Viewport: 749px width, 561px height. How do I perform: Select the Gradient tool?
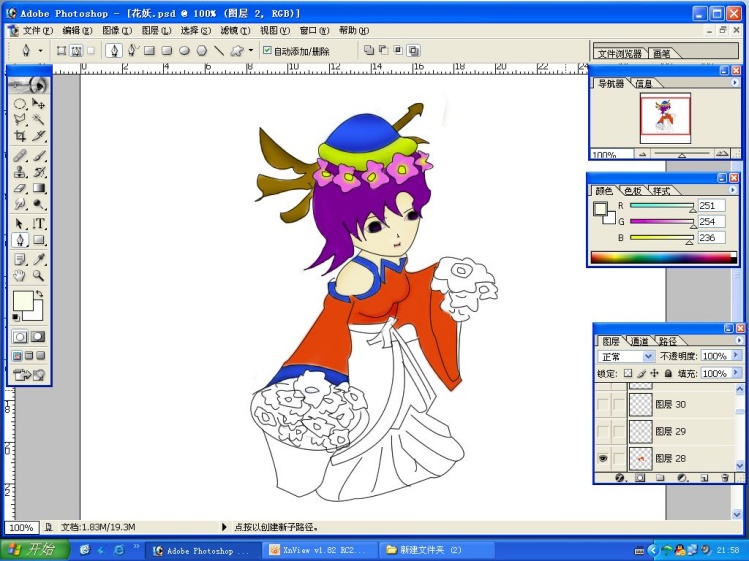[x=38, y=188]
